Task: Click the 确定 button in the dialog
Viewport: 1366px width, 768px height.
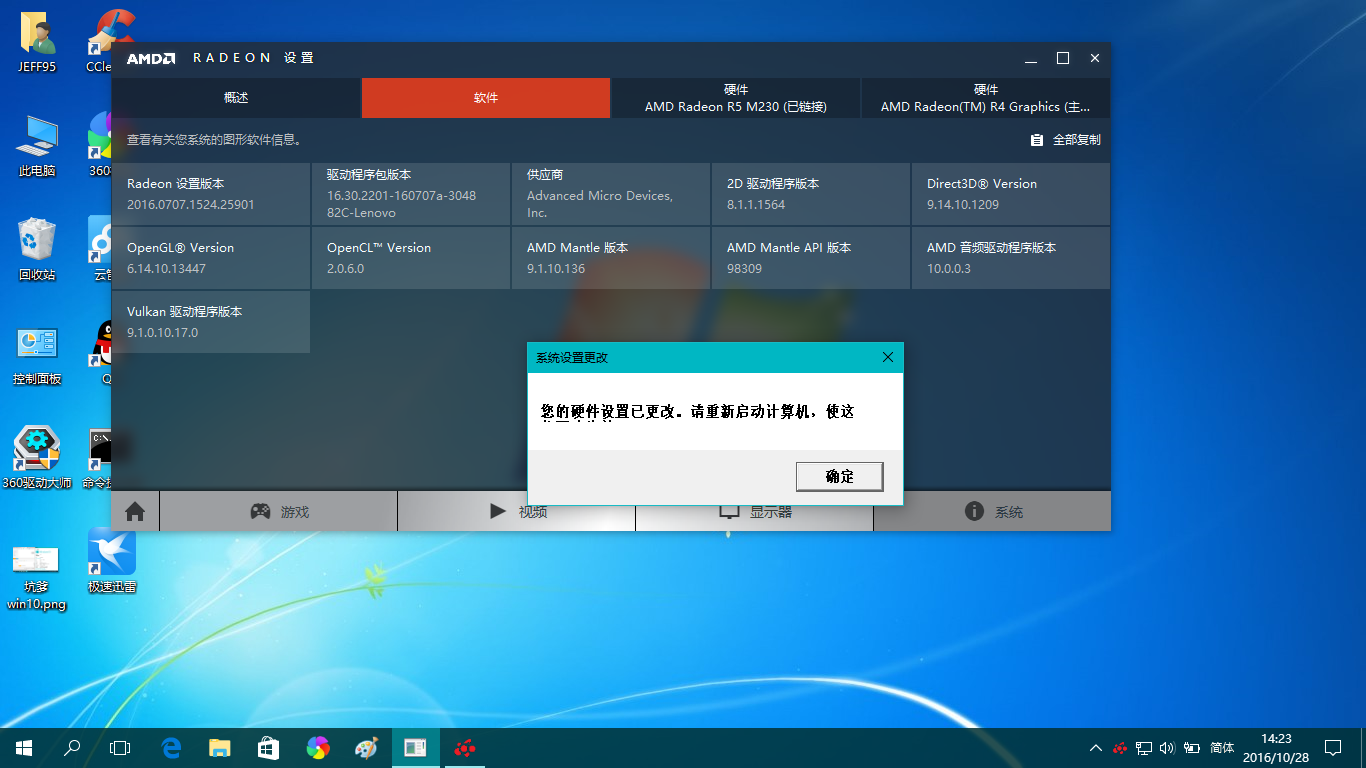Action: coord(839,476)
